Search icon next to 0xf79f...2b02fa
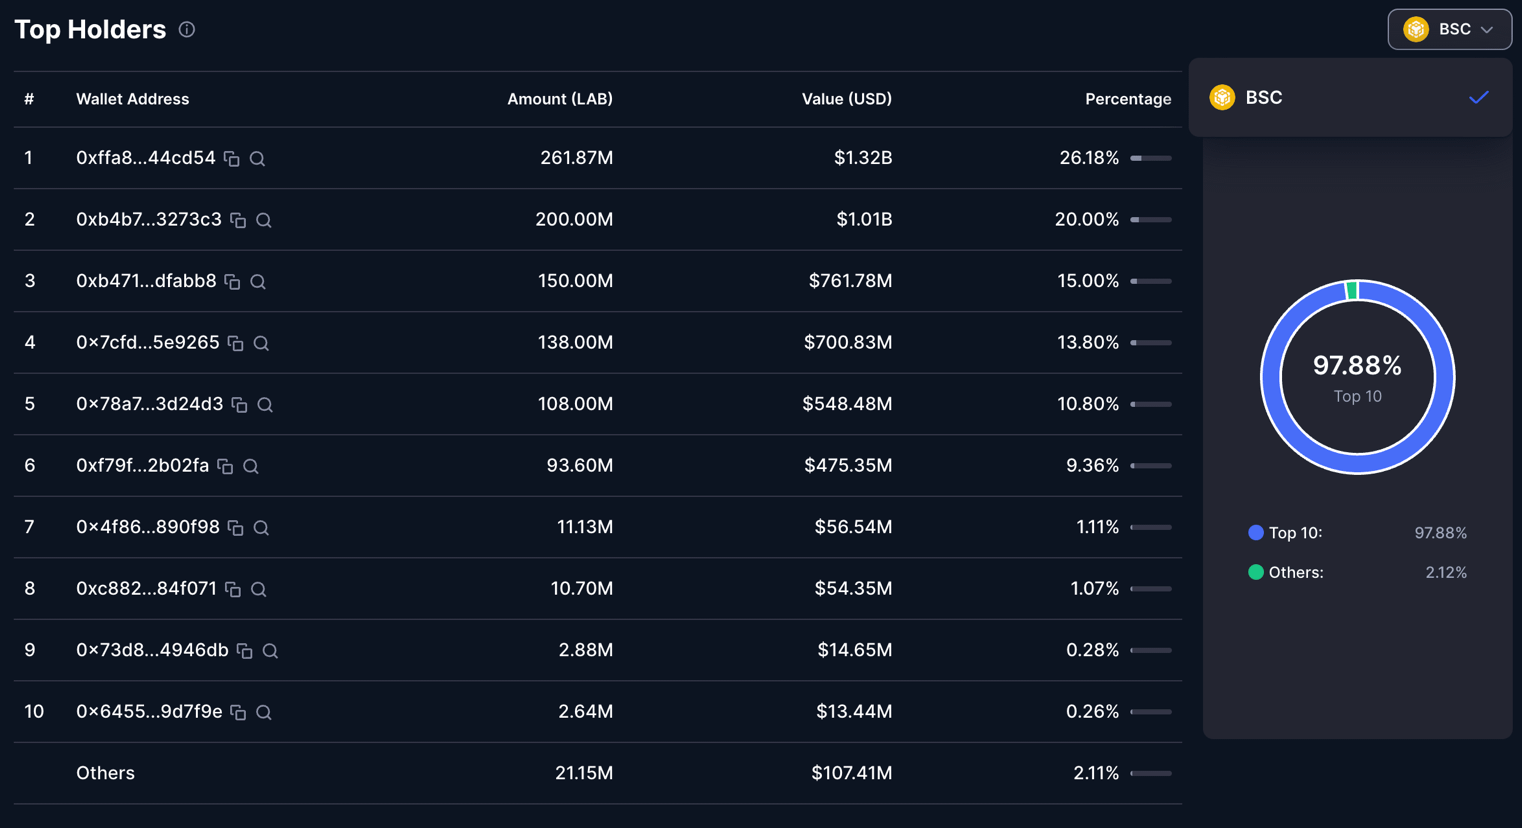Image resolution: width=1522 pixels, height=828 pixels. 251,466
